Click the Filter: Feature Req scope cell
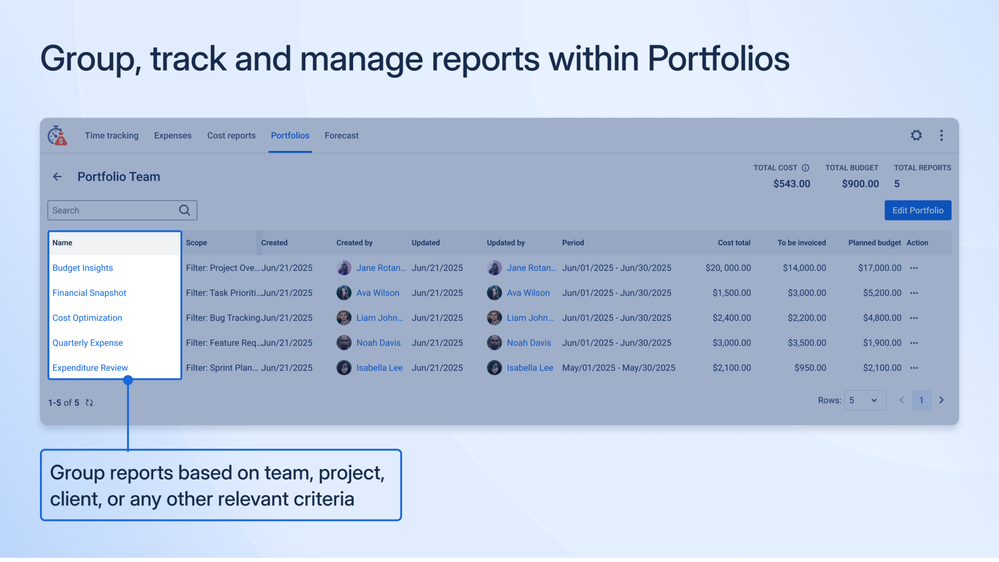Viewport: 999px width, 562px height. pyautogui.click(x=222, y=343)
